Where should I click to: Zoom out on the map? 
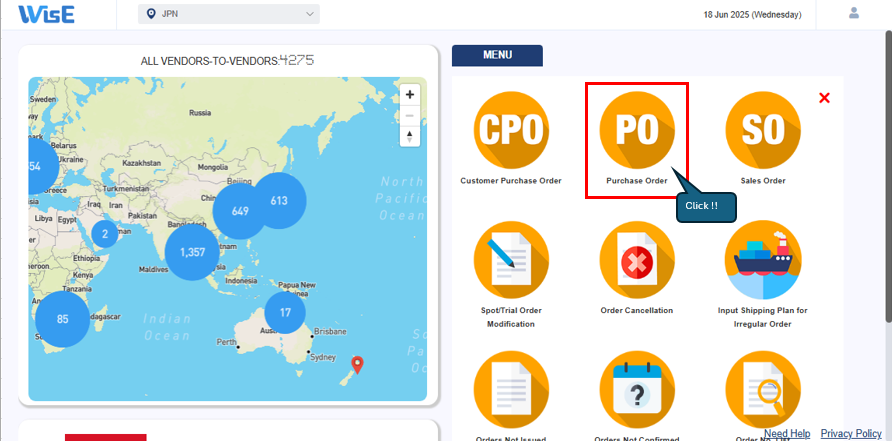410,115
